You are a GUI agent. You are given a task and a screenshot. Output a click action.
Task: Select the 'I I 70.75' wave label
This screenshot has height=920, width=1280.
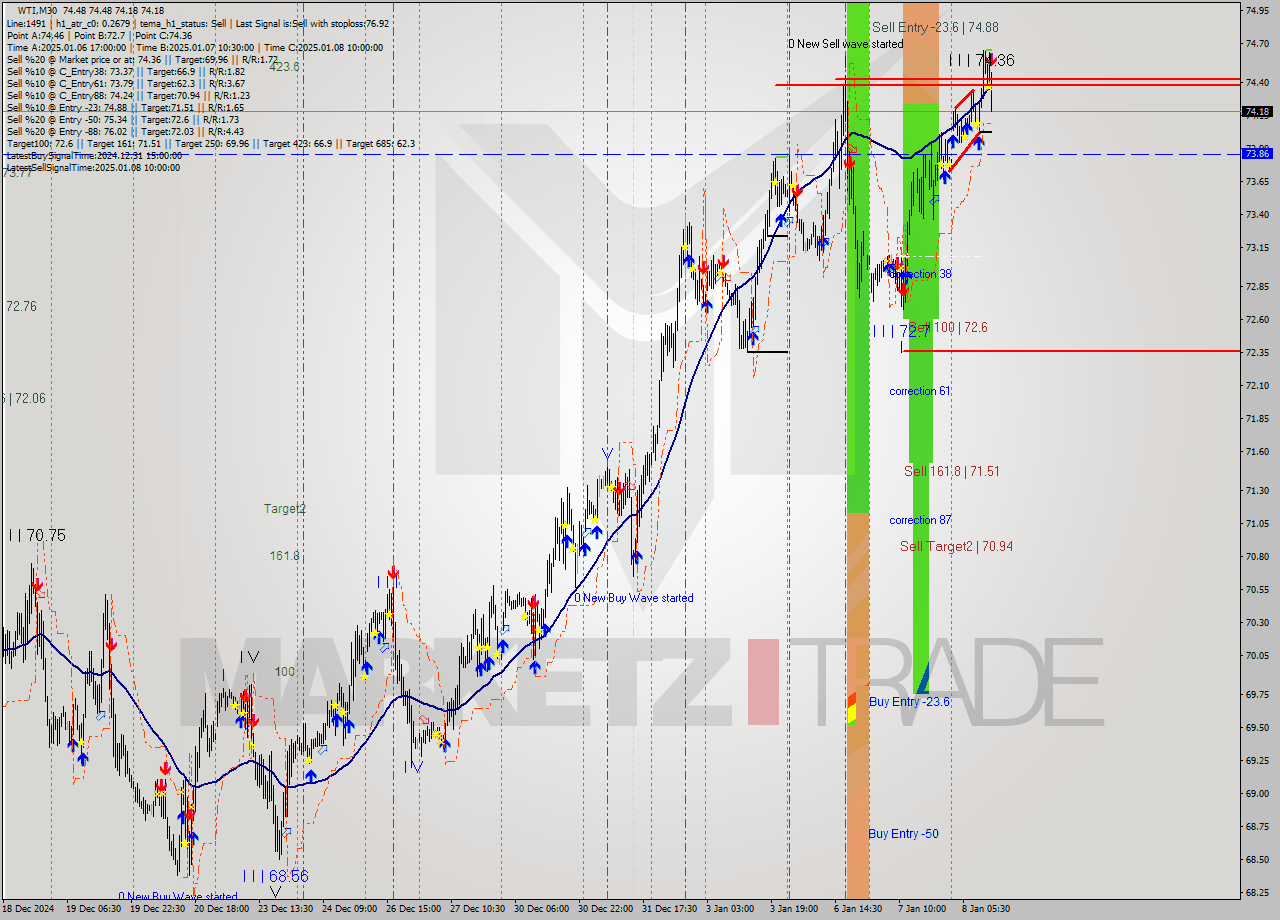pyautogui.click(x=37, y=535)
